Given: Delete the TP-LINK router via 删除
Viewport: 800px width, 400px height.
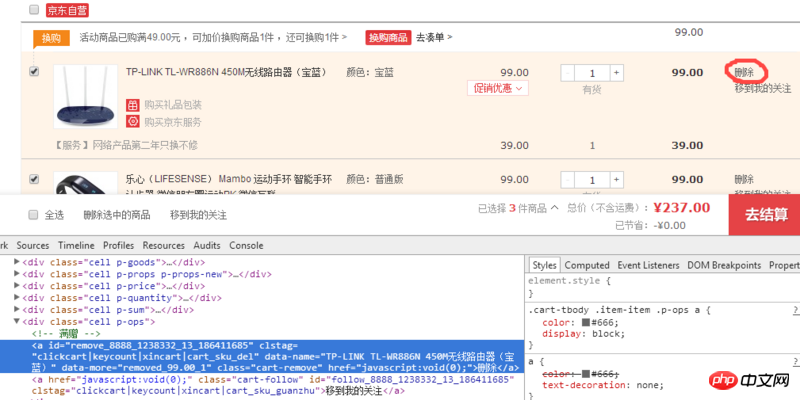Looking at the screenshot, I should (x=744, y=72).
